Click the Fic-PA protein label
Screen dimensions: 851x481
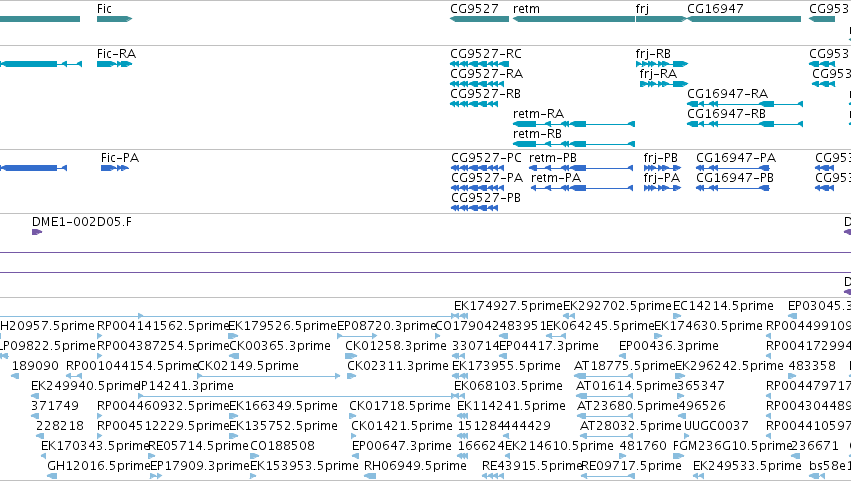point(120,158)
